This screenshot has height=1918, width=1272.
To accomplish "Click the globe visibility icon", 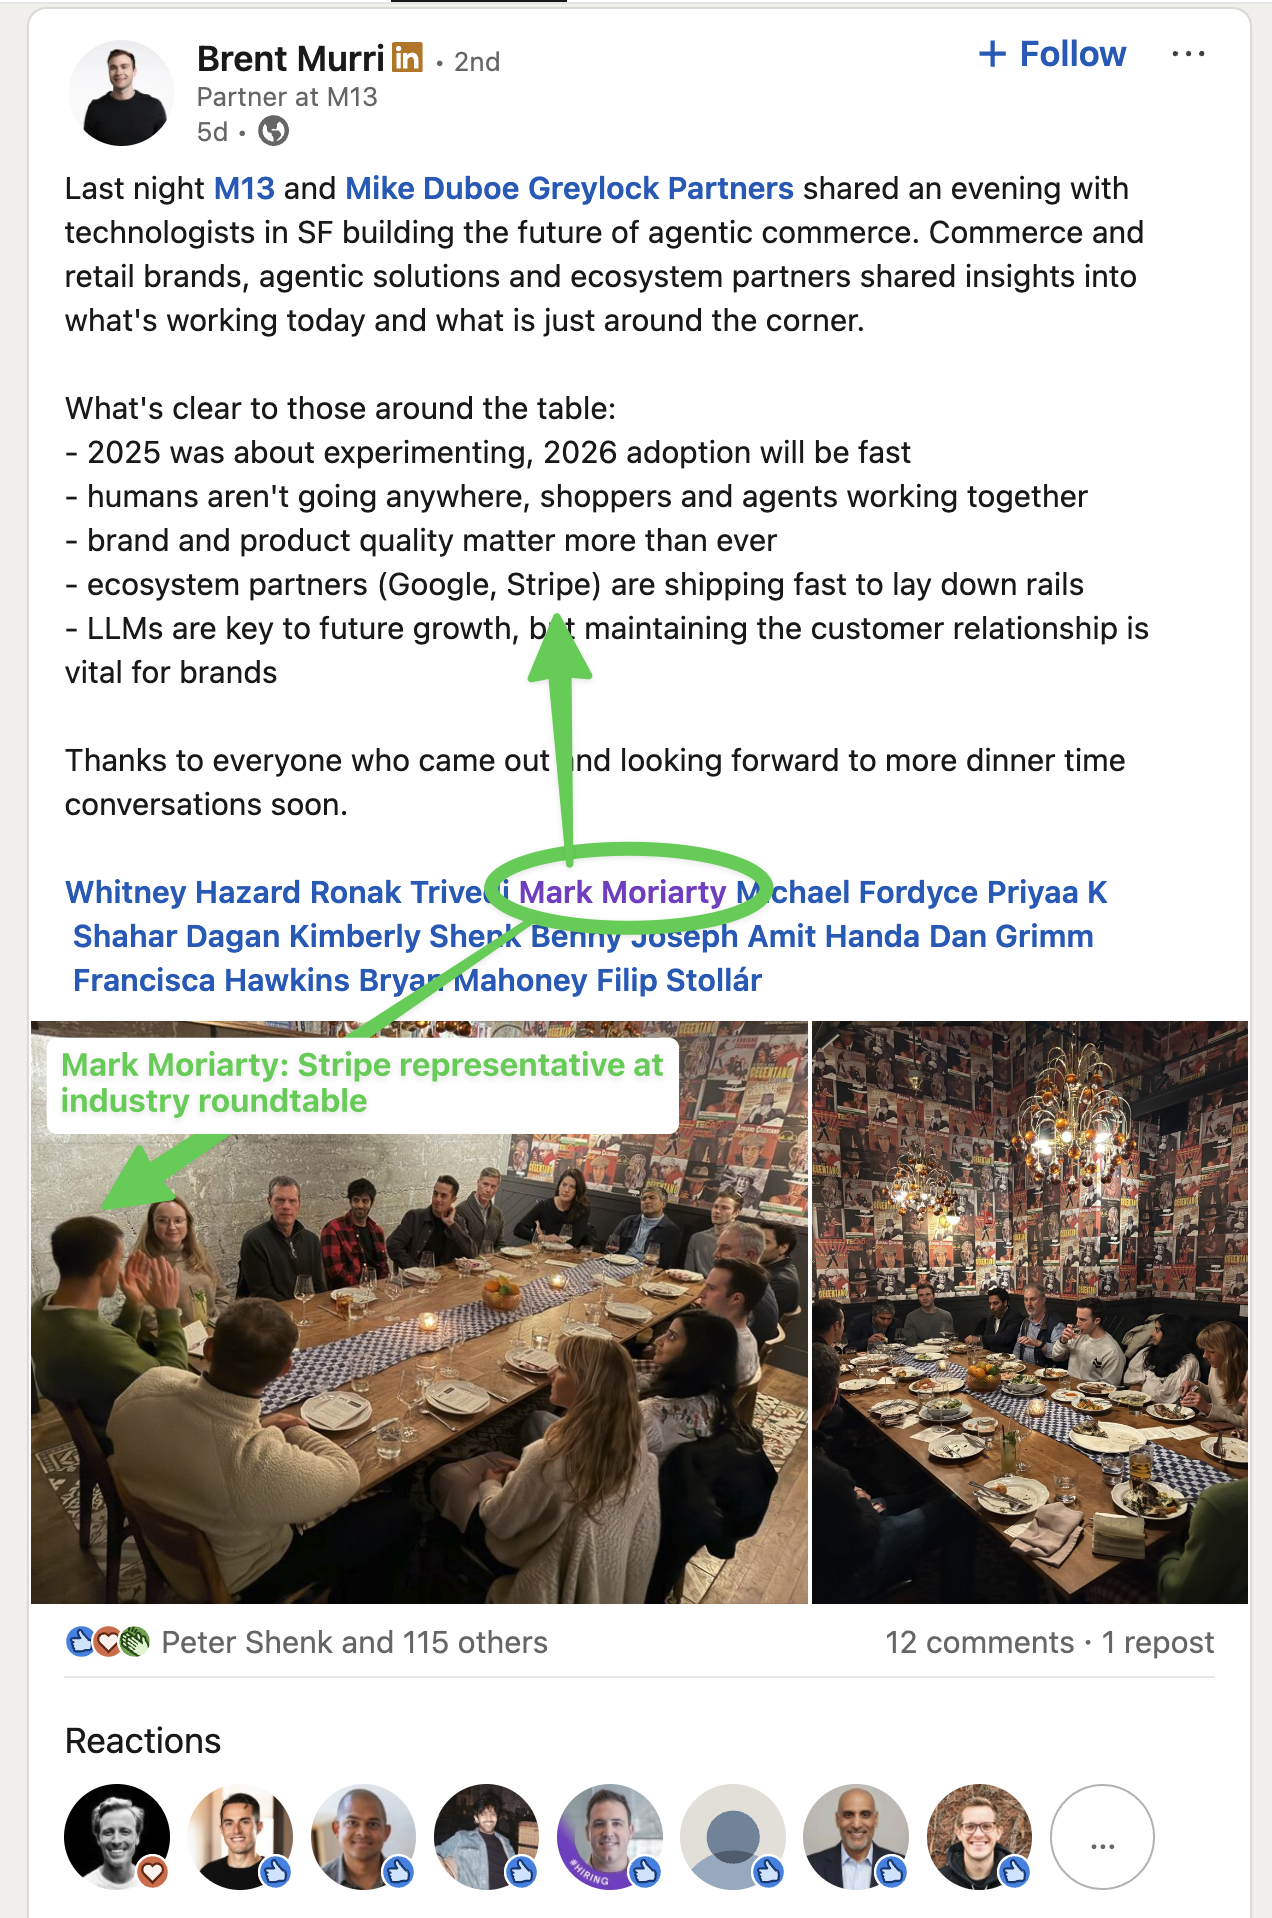I will coord(273,131).
